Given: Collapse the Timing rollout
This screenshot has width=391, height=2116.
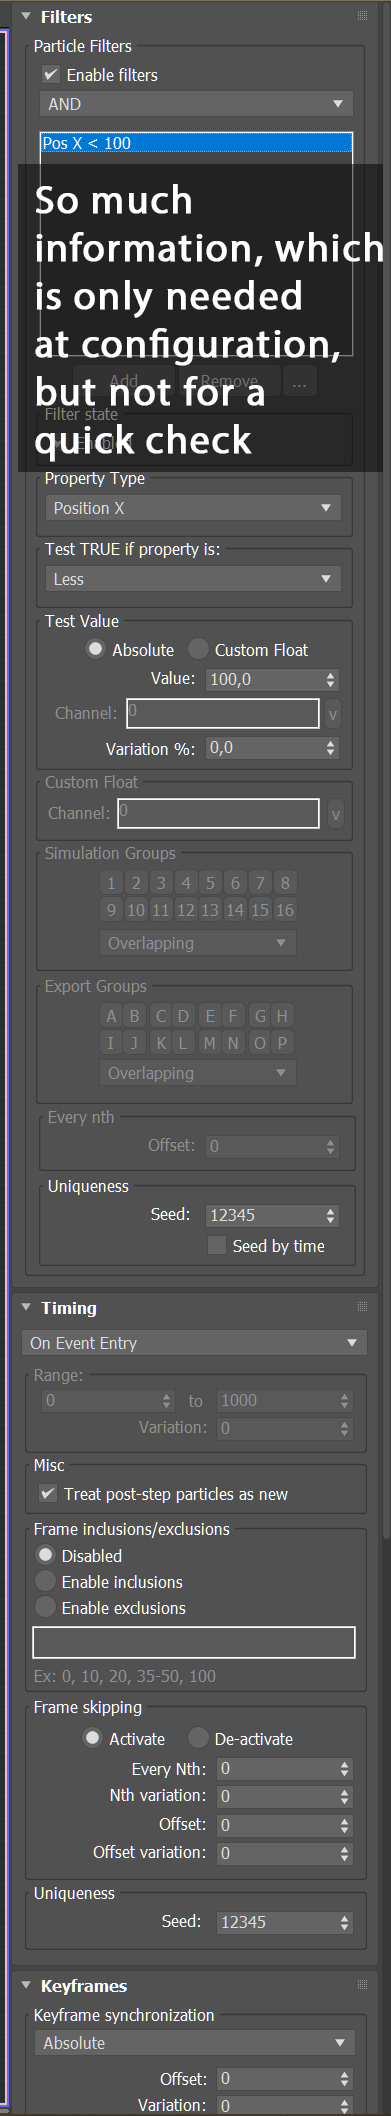Looking at the screenshot, I should [26, 1307].
